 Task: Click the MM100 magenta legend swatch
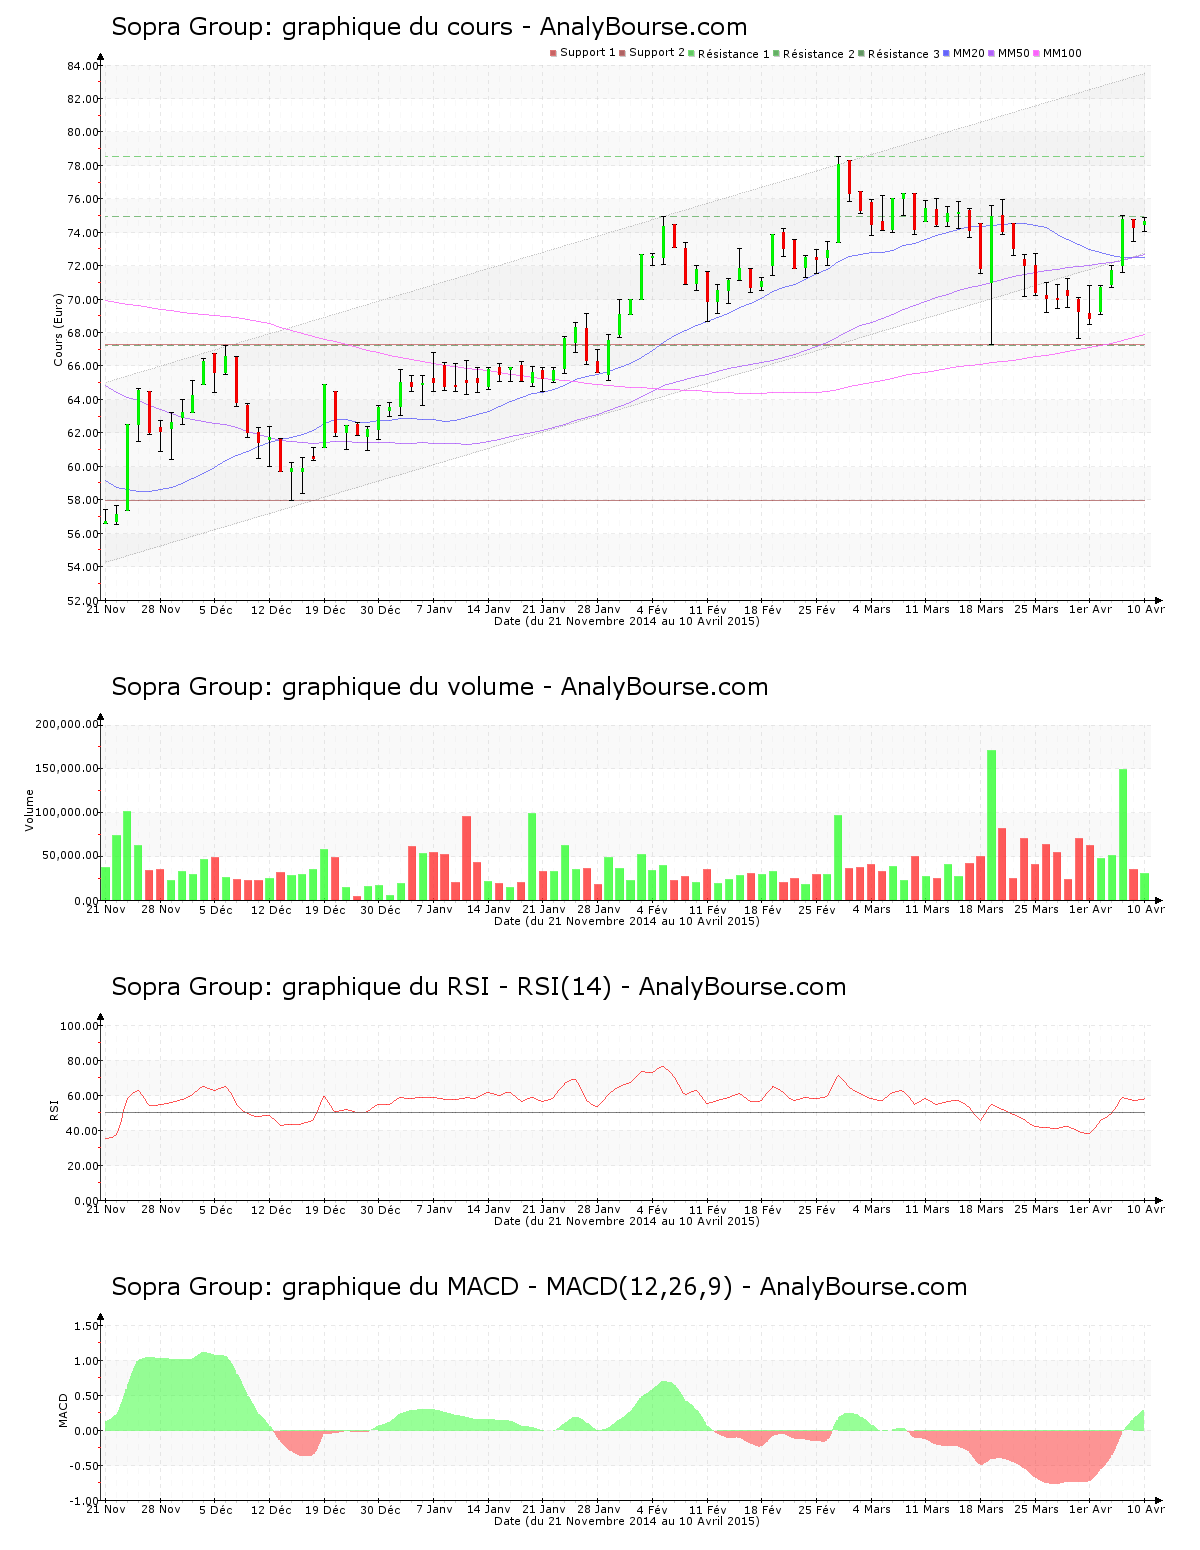[1036, 53]
